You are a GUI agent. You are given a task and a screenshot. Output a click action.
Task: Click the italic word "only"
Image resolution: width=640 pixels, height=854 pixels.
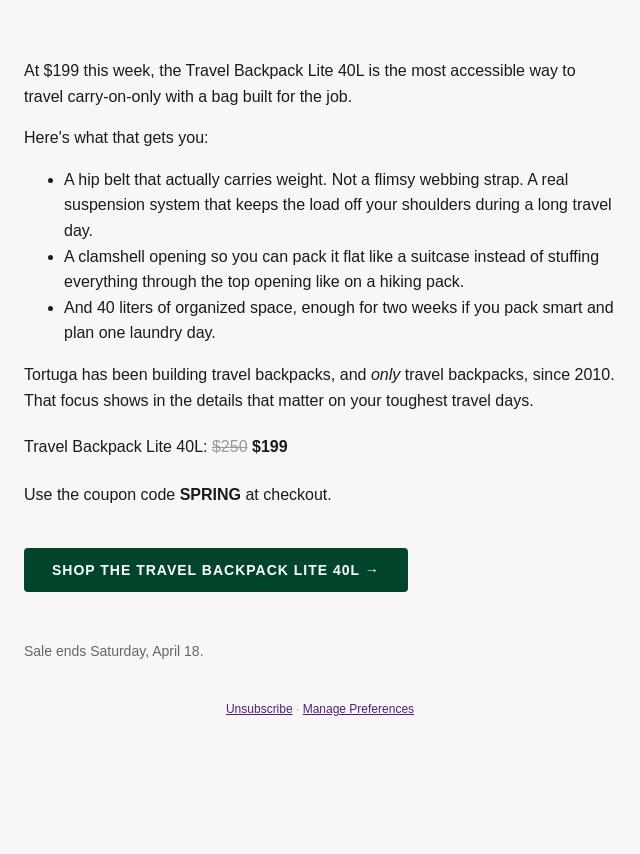pyautogui.click(x=385, y=374)
